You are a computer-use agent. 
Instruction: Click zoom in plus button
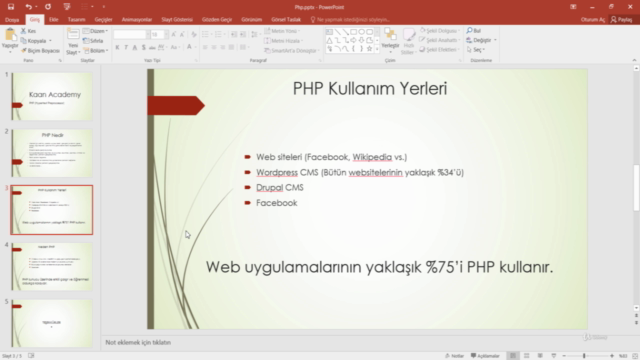(x=611, y=356)
